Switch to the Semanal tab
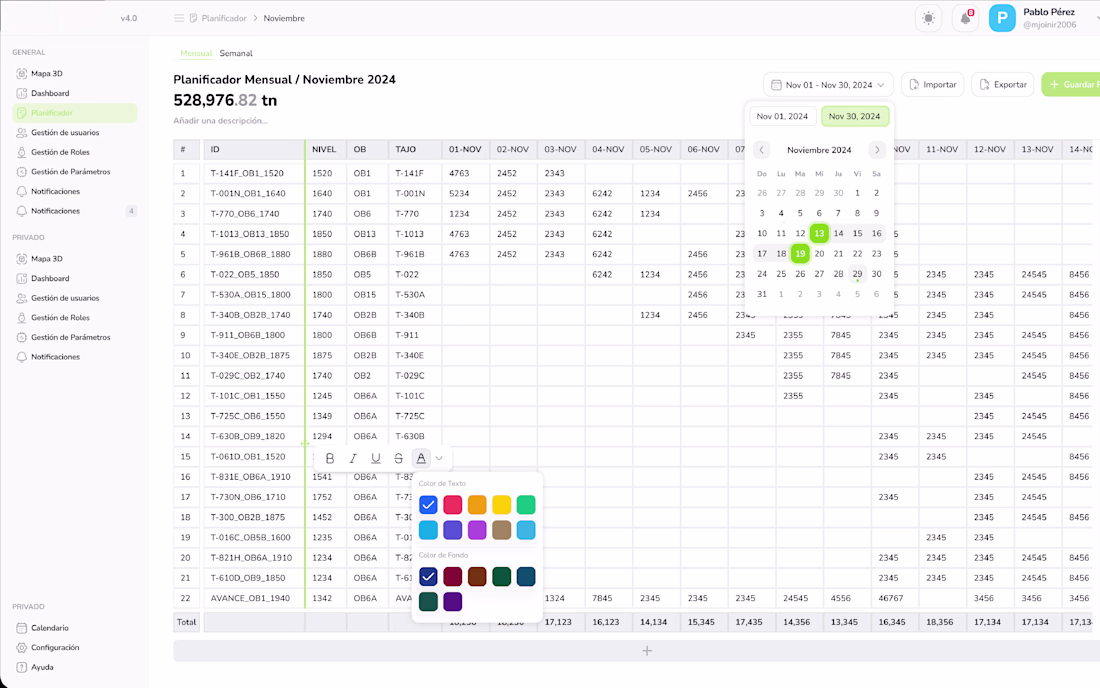This screenshot has height=688, width=1100. [x=236, y=53]
